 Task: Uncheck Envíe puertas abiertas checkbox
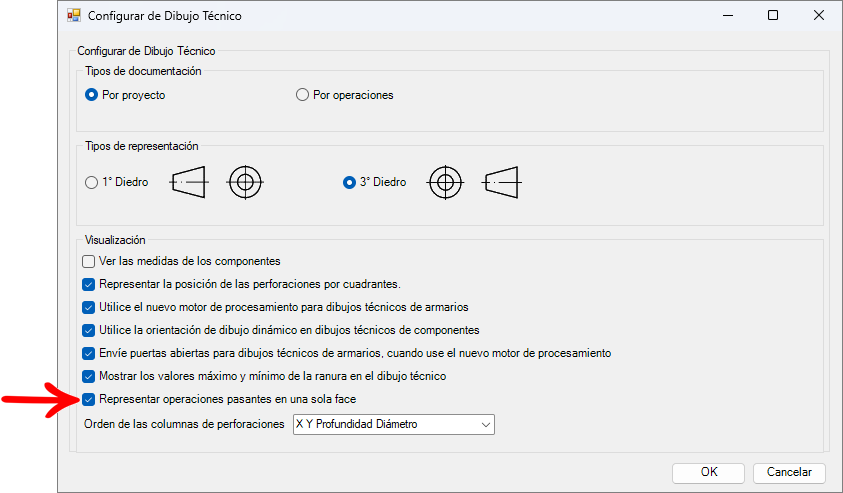89,353
